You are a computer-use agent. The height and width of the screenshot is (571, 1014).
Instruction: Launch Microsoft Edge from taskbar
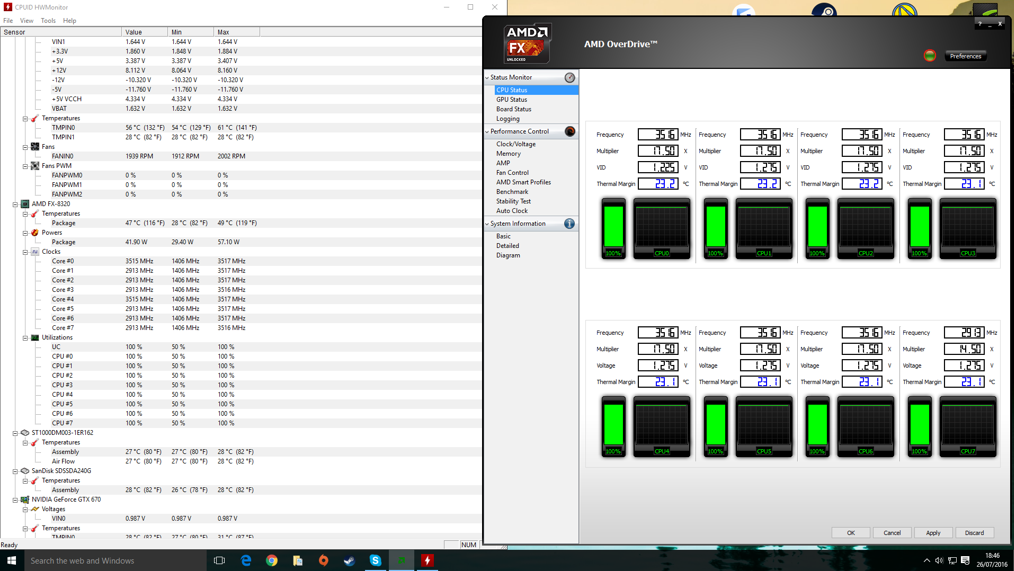tap(246, 561)
